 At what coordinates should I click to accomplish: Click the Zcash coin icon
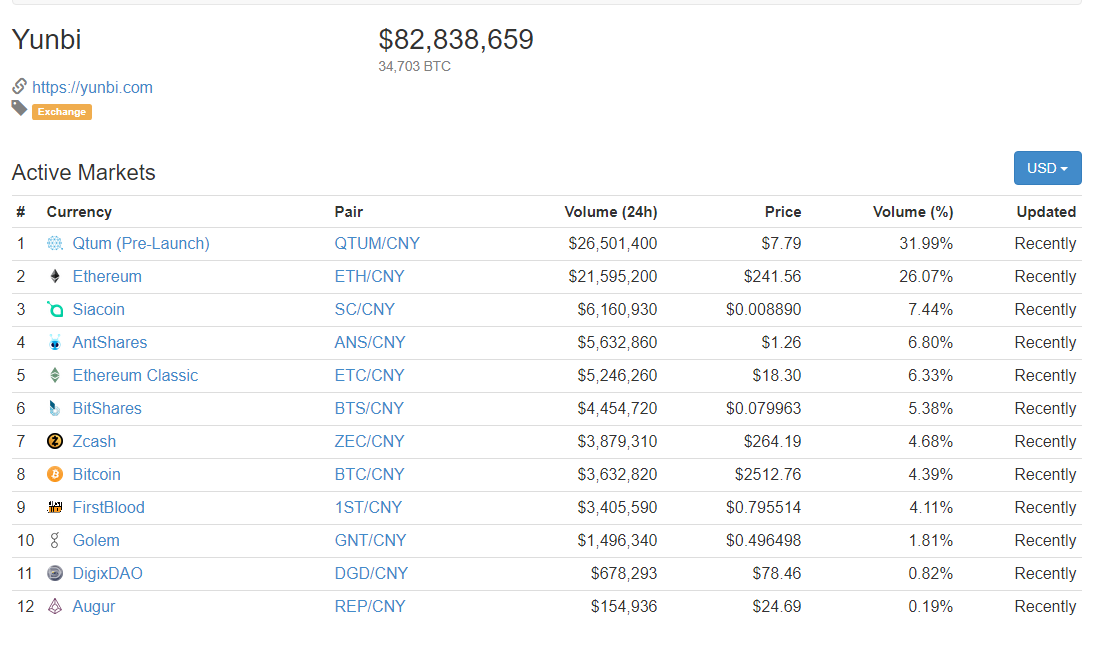(55, 441)
